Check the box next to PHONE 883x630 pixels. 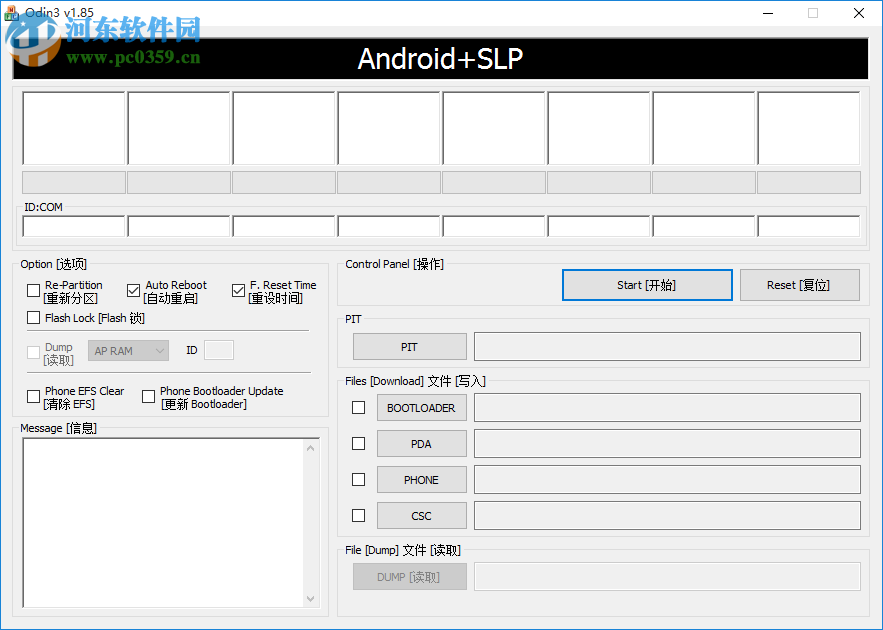(x=358, y=479)
